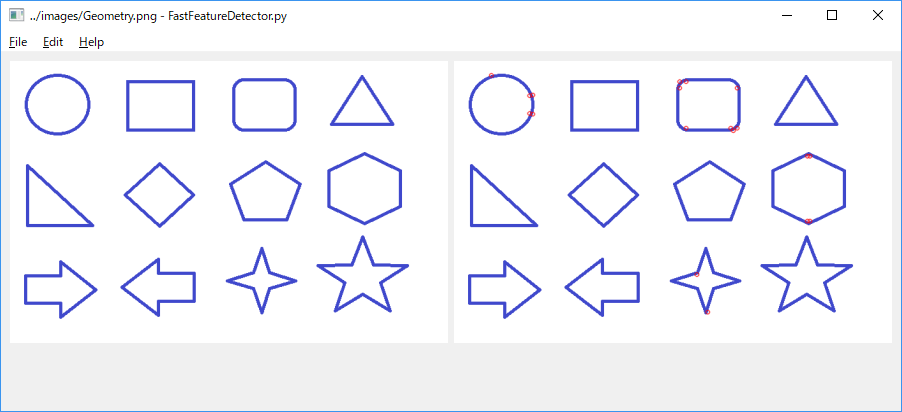Click the circle with keypoints in the right image

point(502,104)
